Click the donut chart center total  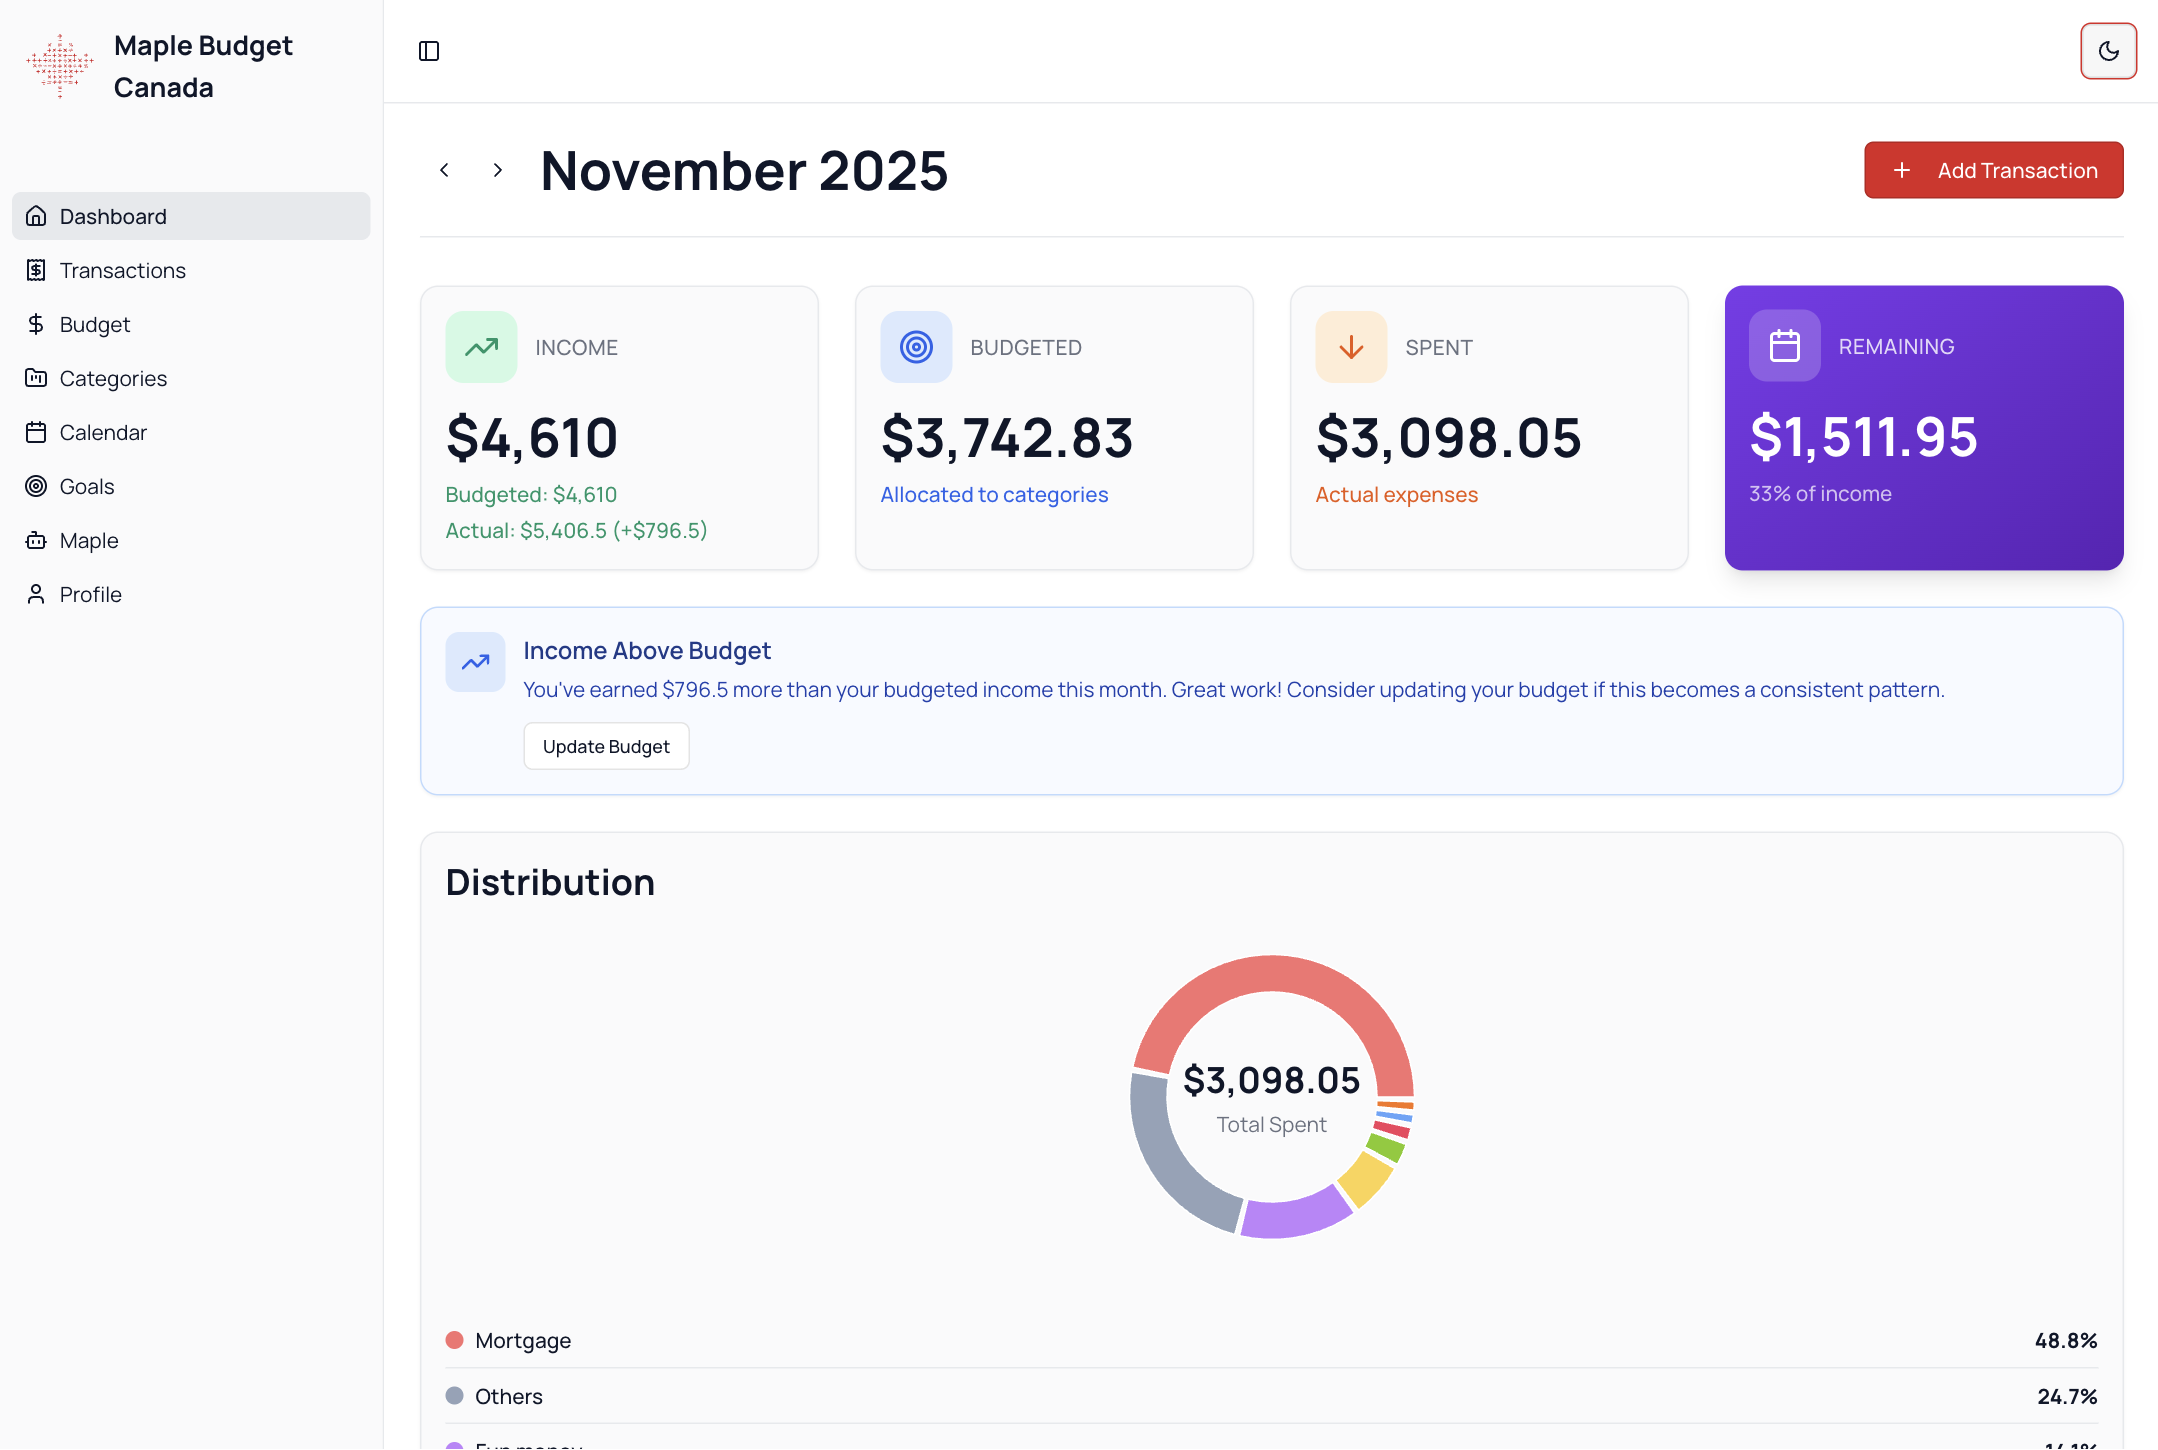pyautogui.click(x=1271, y=1080)
